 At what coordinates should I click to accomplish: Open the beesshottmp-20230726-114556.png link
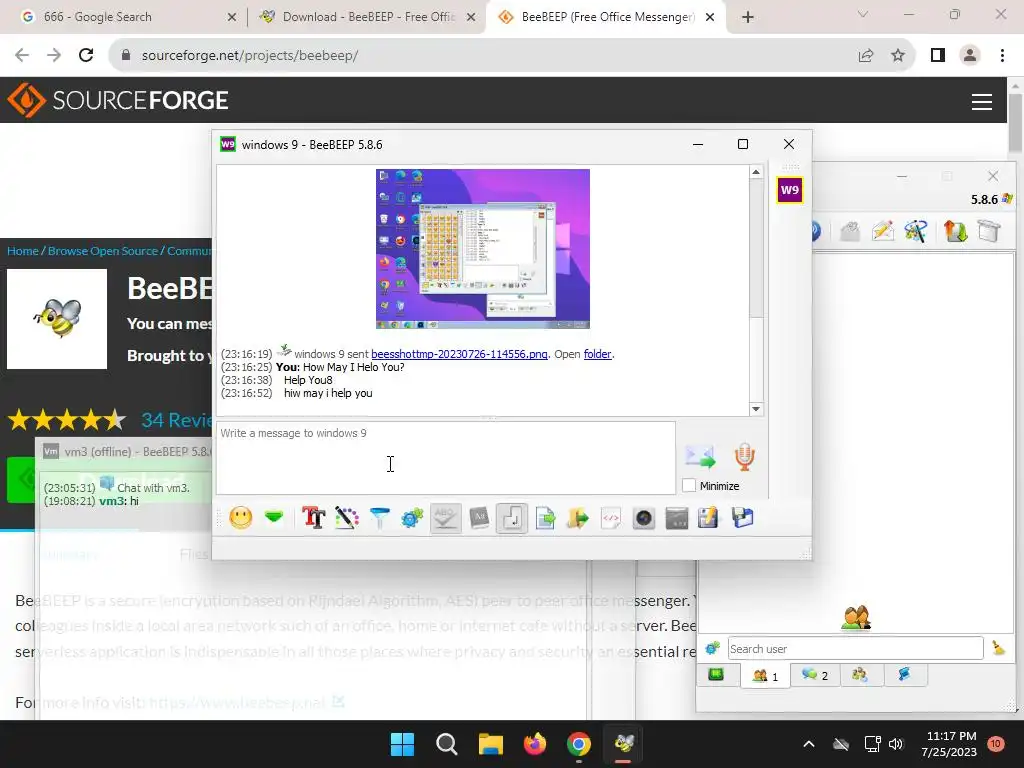[x=459, y=354]
